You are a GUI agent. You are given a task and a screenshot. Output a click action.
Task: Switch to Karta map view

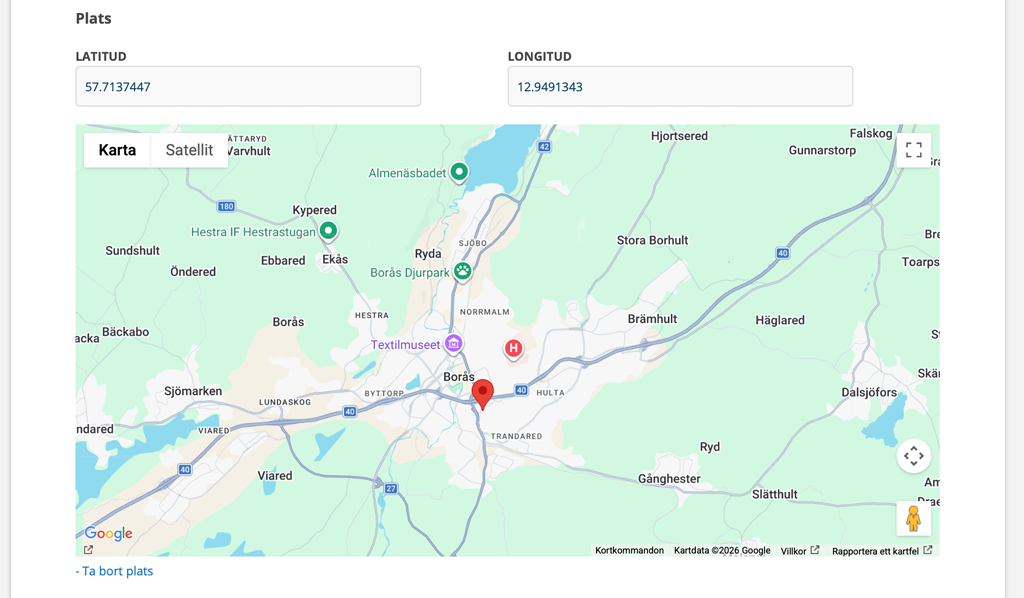click(x=117, y=150)
